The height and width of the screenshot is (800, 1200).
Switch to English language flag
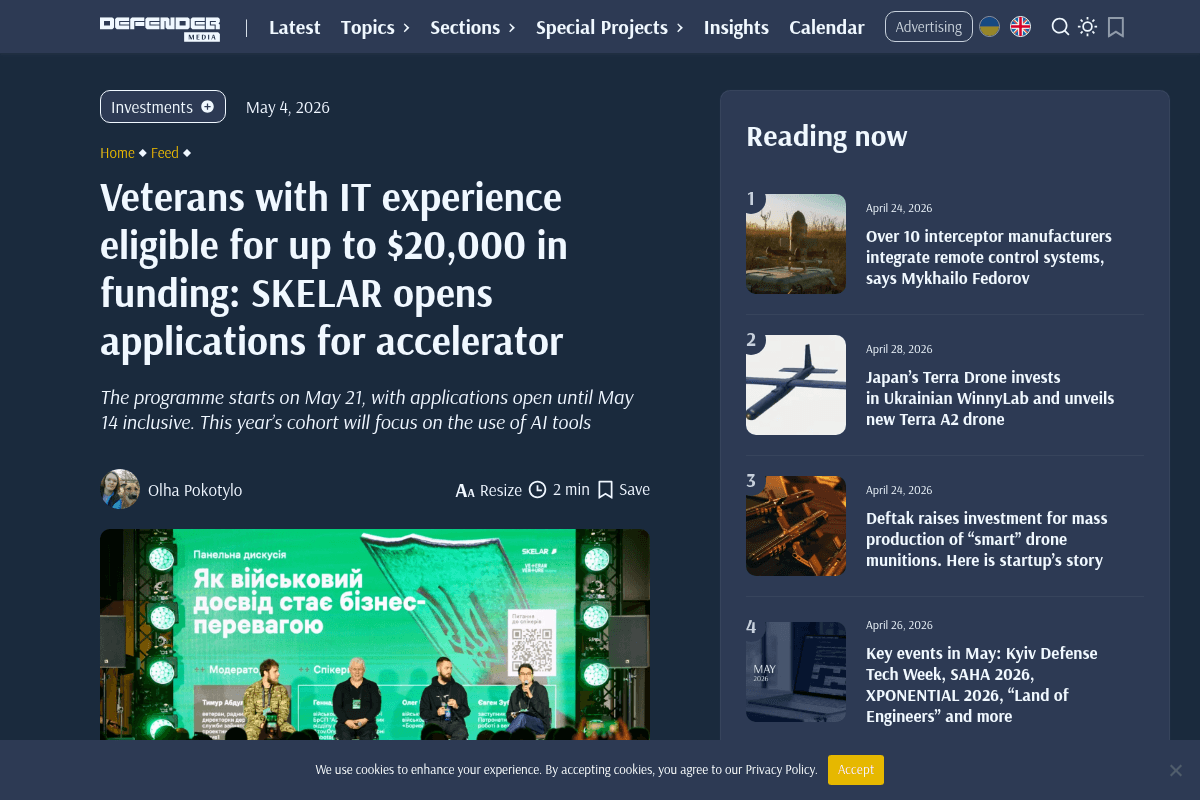(x=1020, y=27)
